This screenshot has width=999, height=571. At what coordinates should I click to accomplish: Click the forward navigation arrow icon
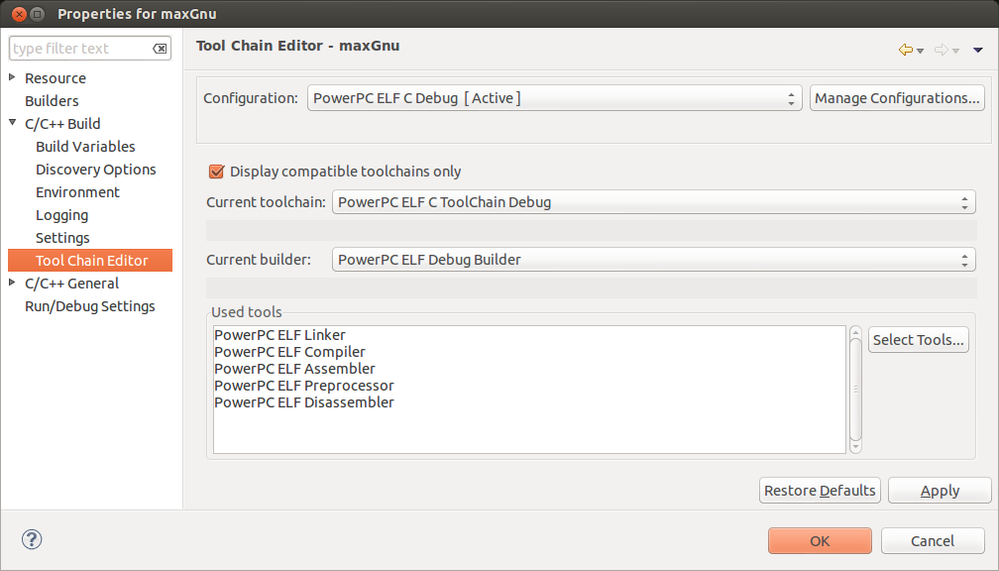click(941, 49)
